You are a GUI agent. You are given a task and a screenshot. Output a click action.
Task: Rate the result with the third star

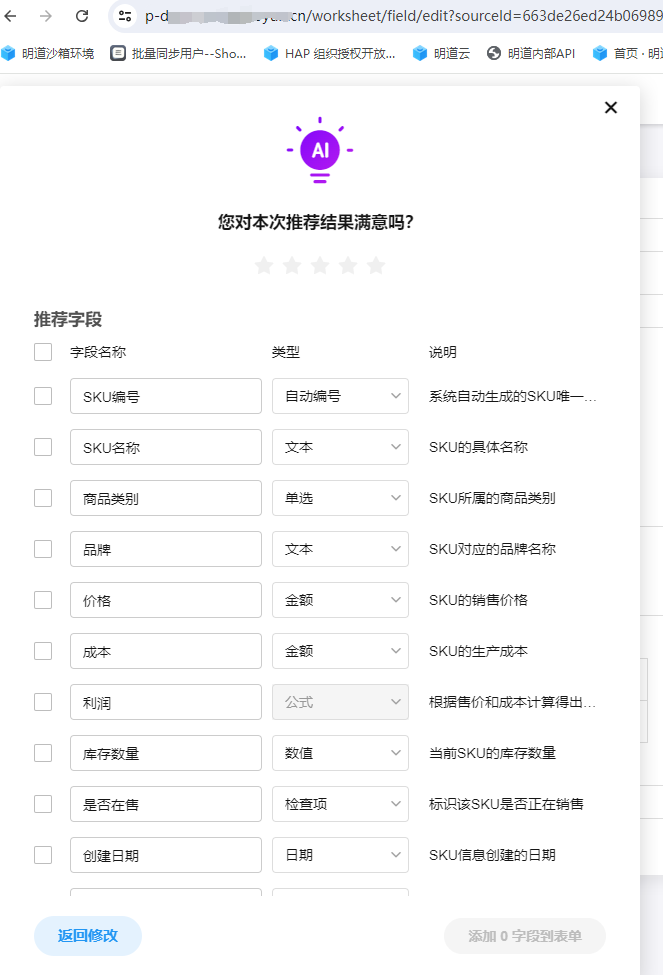[x=320, y=265]
